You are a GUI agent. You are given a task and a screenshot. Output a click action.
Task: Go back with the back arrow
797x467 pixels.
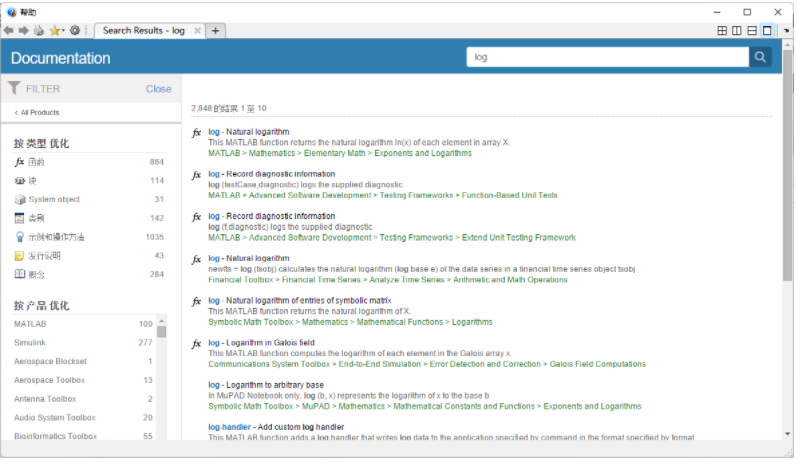pyautogui.click(x=9, y=30)
